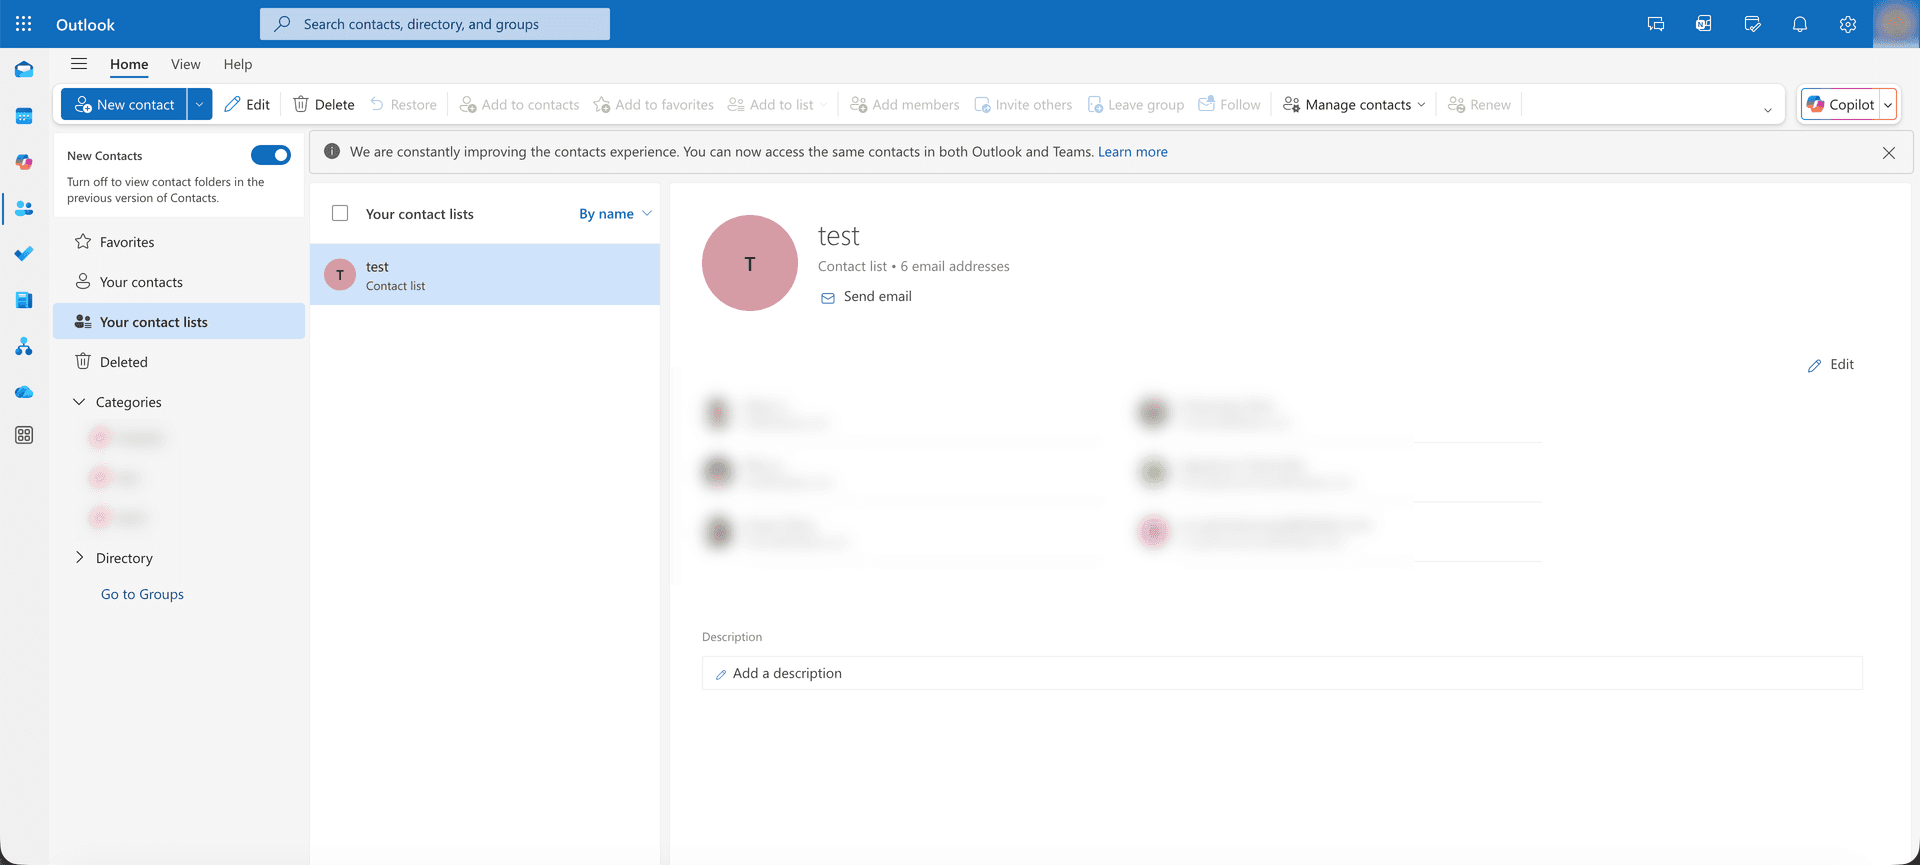Open the Copilot button dropdown arrow
Screen dimensions: 1920x865
[1888, 104]
